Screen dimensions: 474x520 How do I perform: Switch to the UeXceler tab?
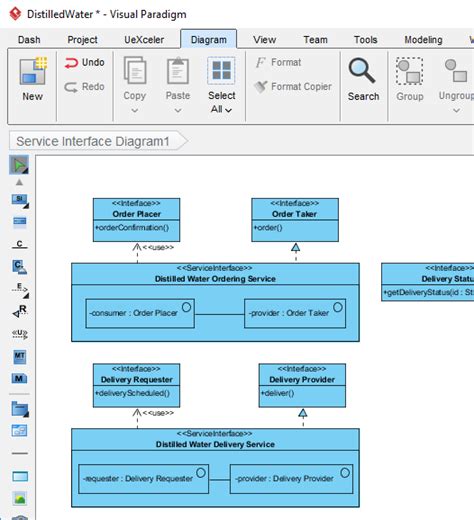[144, 40]
